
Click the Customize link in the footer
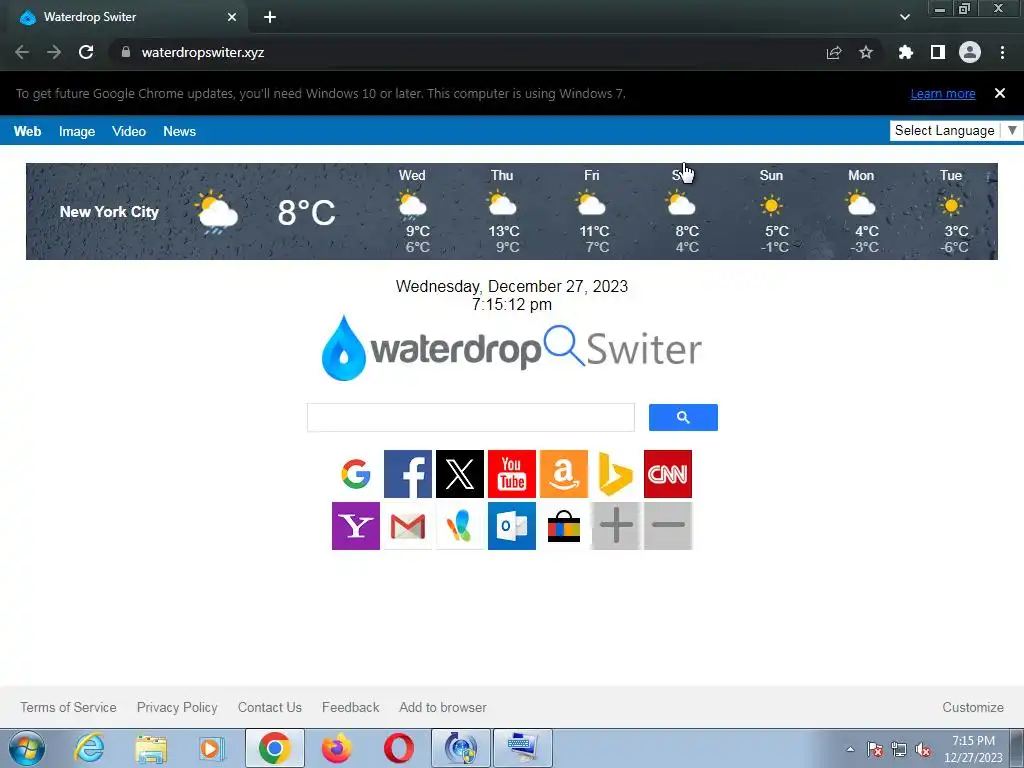coord(973,707)
